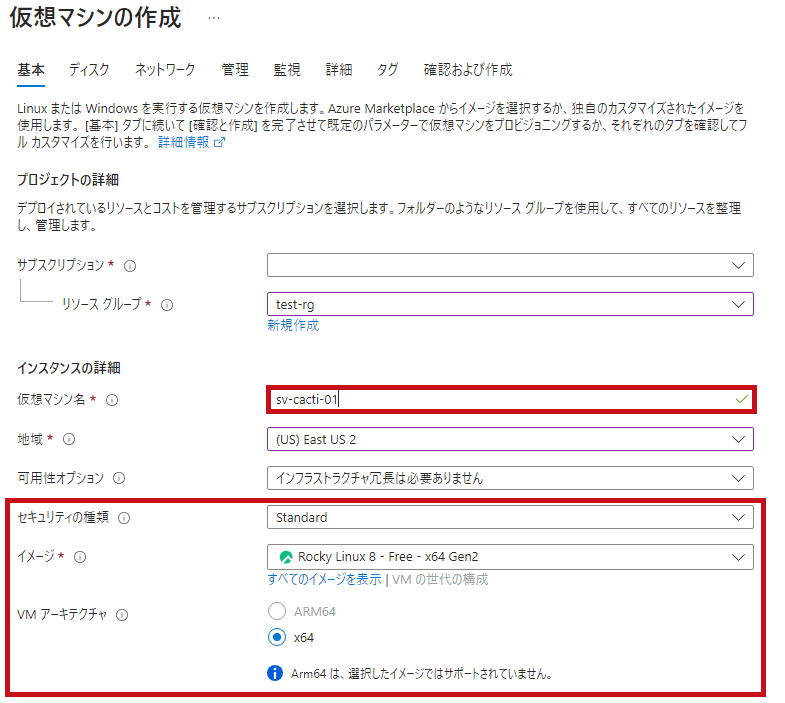
Task: Select the ARM64 radio button
Action: [277, 611]
